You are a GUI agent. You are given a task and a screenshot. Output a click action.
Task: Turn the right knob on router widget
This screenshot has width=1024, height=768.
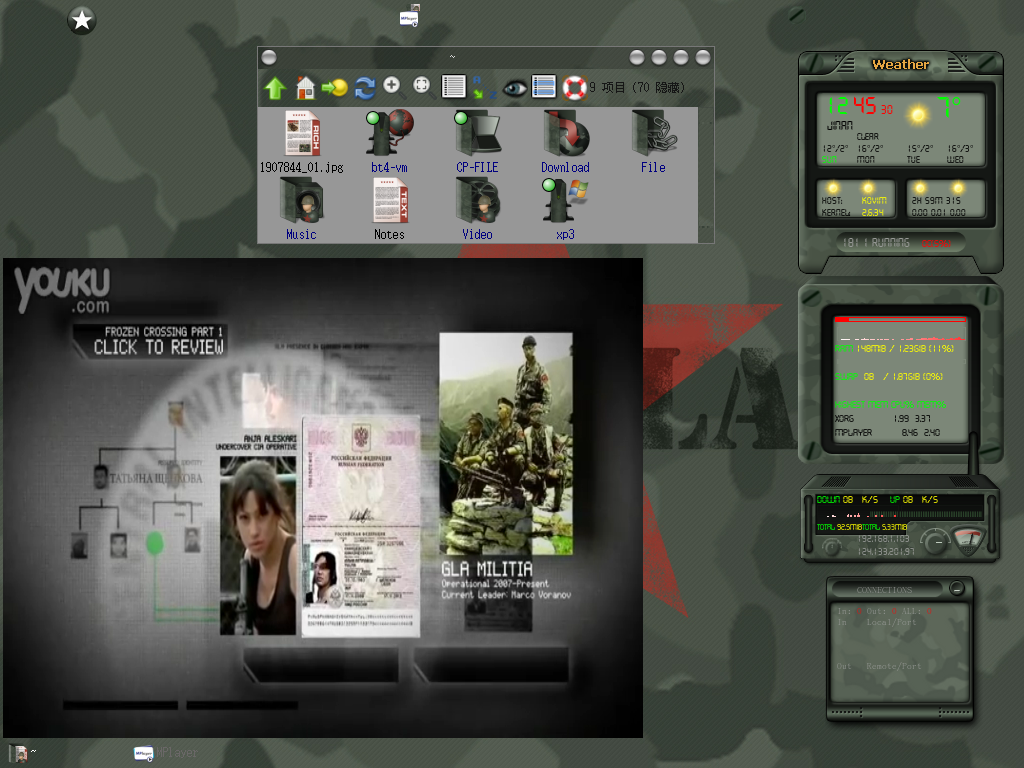coord(936,541)
